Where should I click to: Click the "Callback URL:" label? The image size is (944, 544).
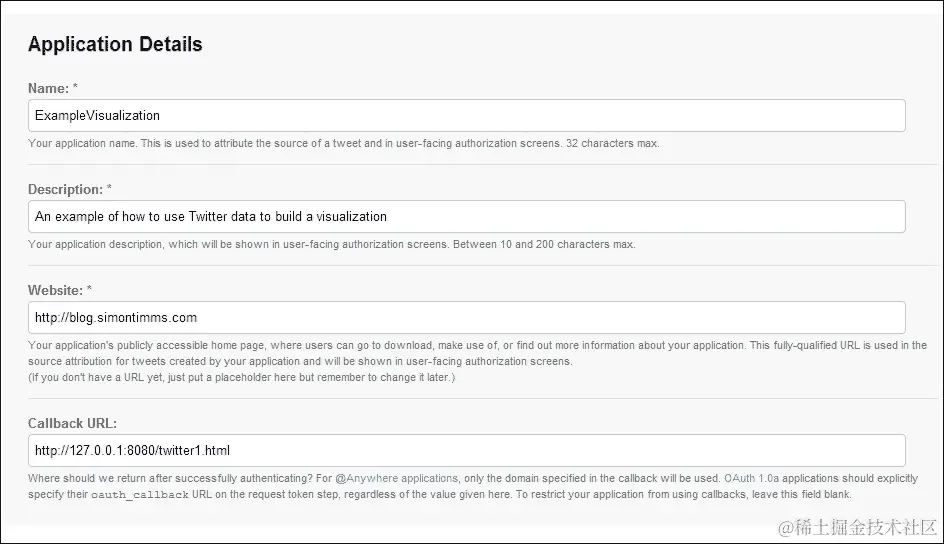click(x=73, y=423)
